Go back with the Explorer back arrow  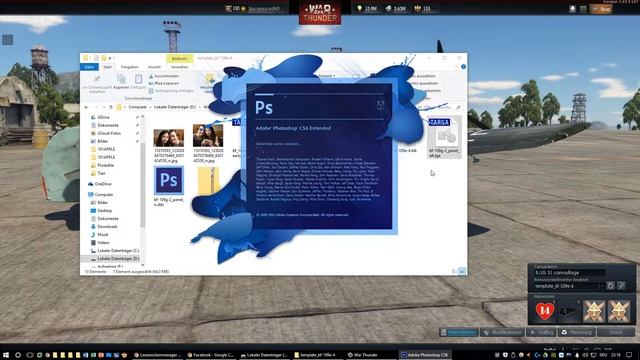(x=86, y=107)
